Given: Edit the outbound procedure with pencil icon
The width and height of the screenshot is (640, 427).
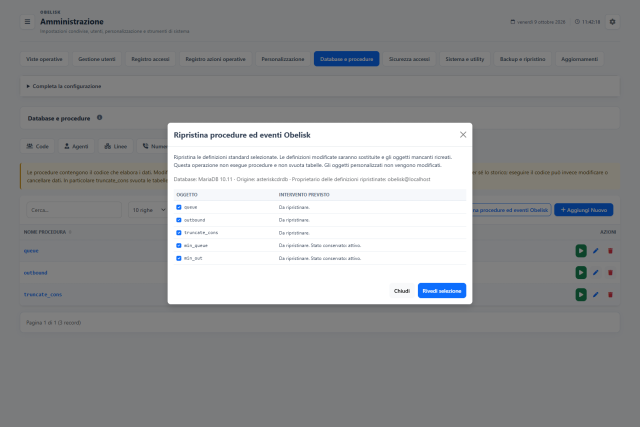Looking at the screenshot, I should click(596, 272).
